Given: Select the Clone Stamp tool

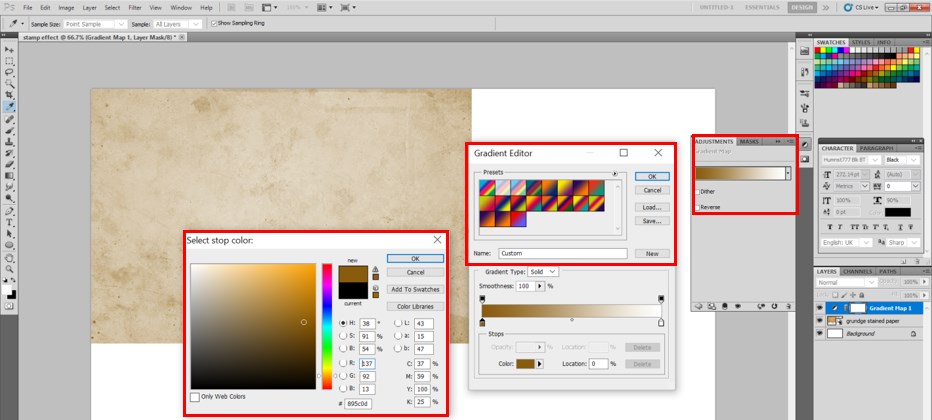Looking at the screenshot, I should (9, 142).
